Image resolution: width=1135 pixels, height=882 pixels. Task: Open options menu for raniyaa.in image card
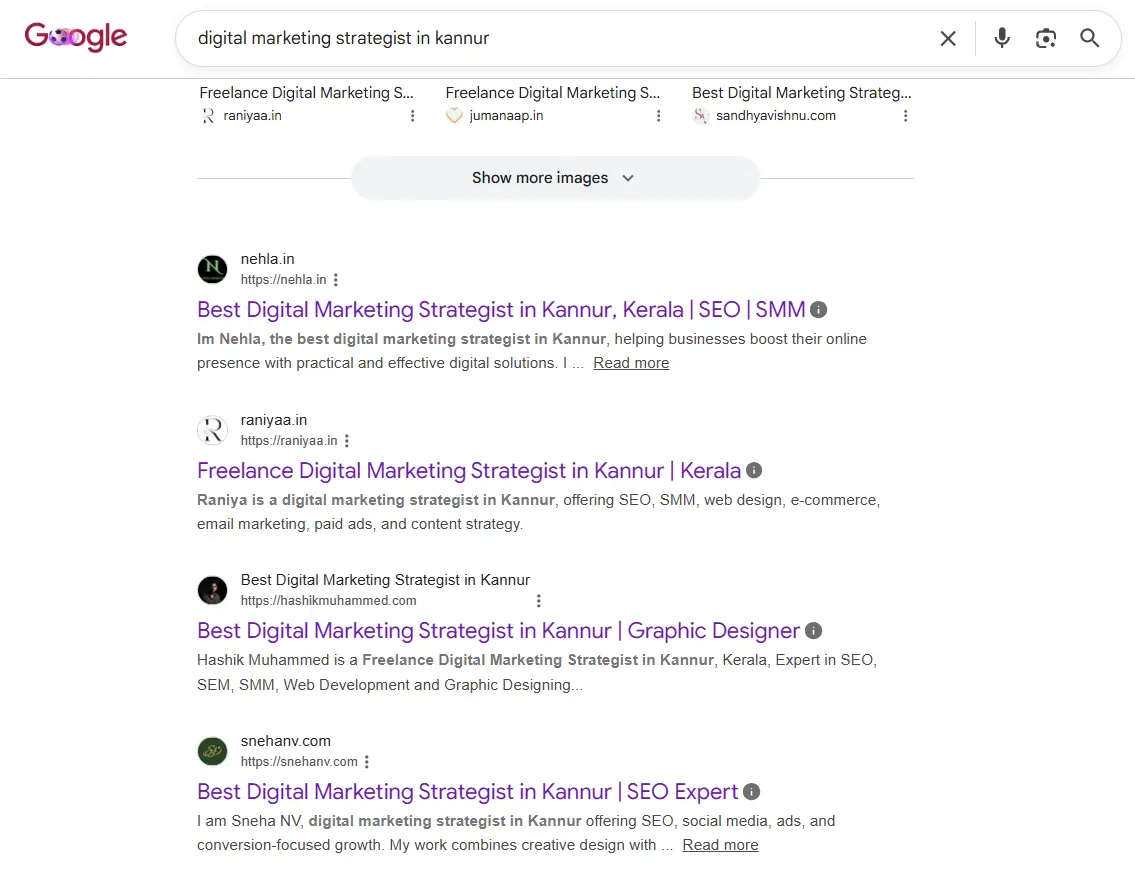[413, 116]
